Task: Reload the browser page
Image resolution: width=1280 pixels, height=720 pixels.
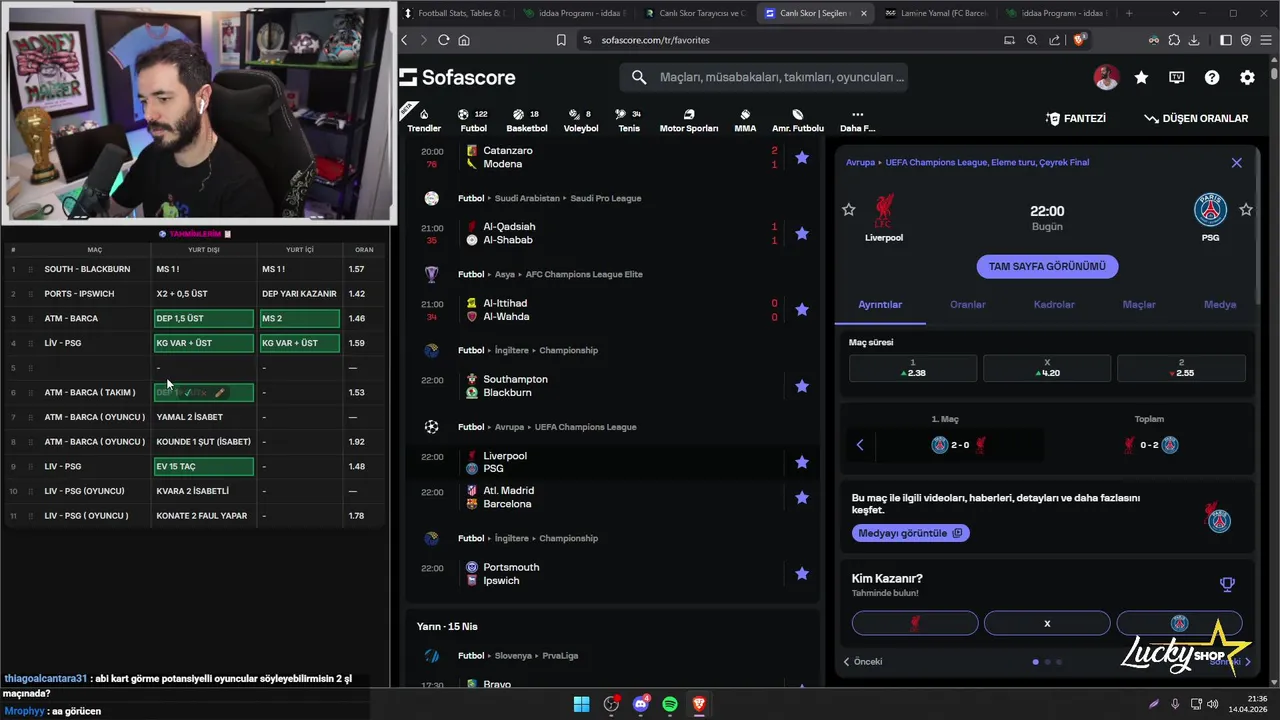Action: (x=444, y=40)
